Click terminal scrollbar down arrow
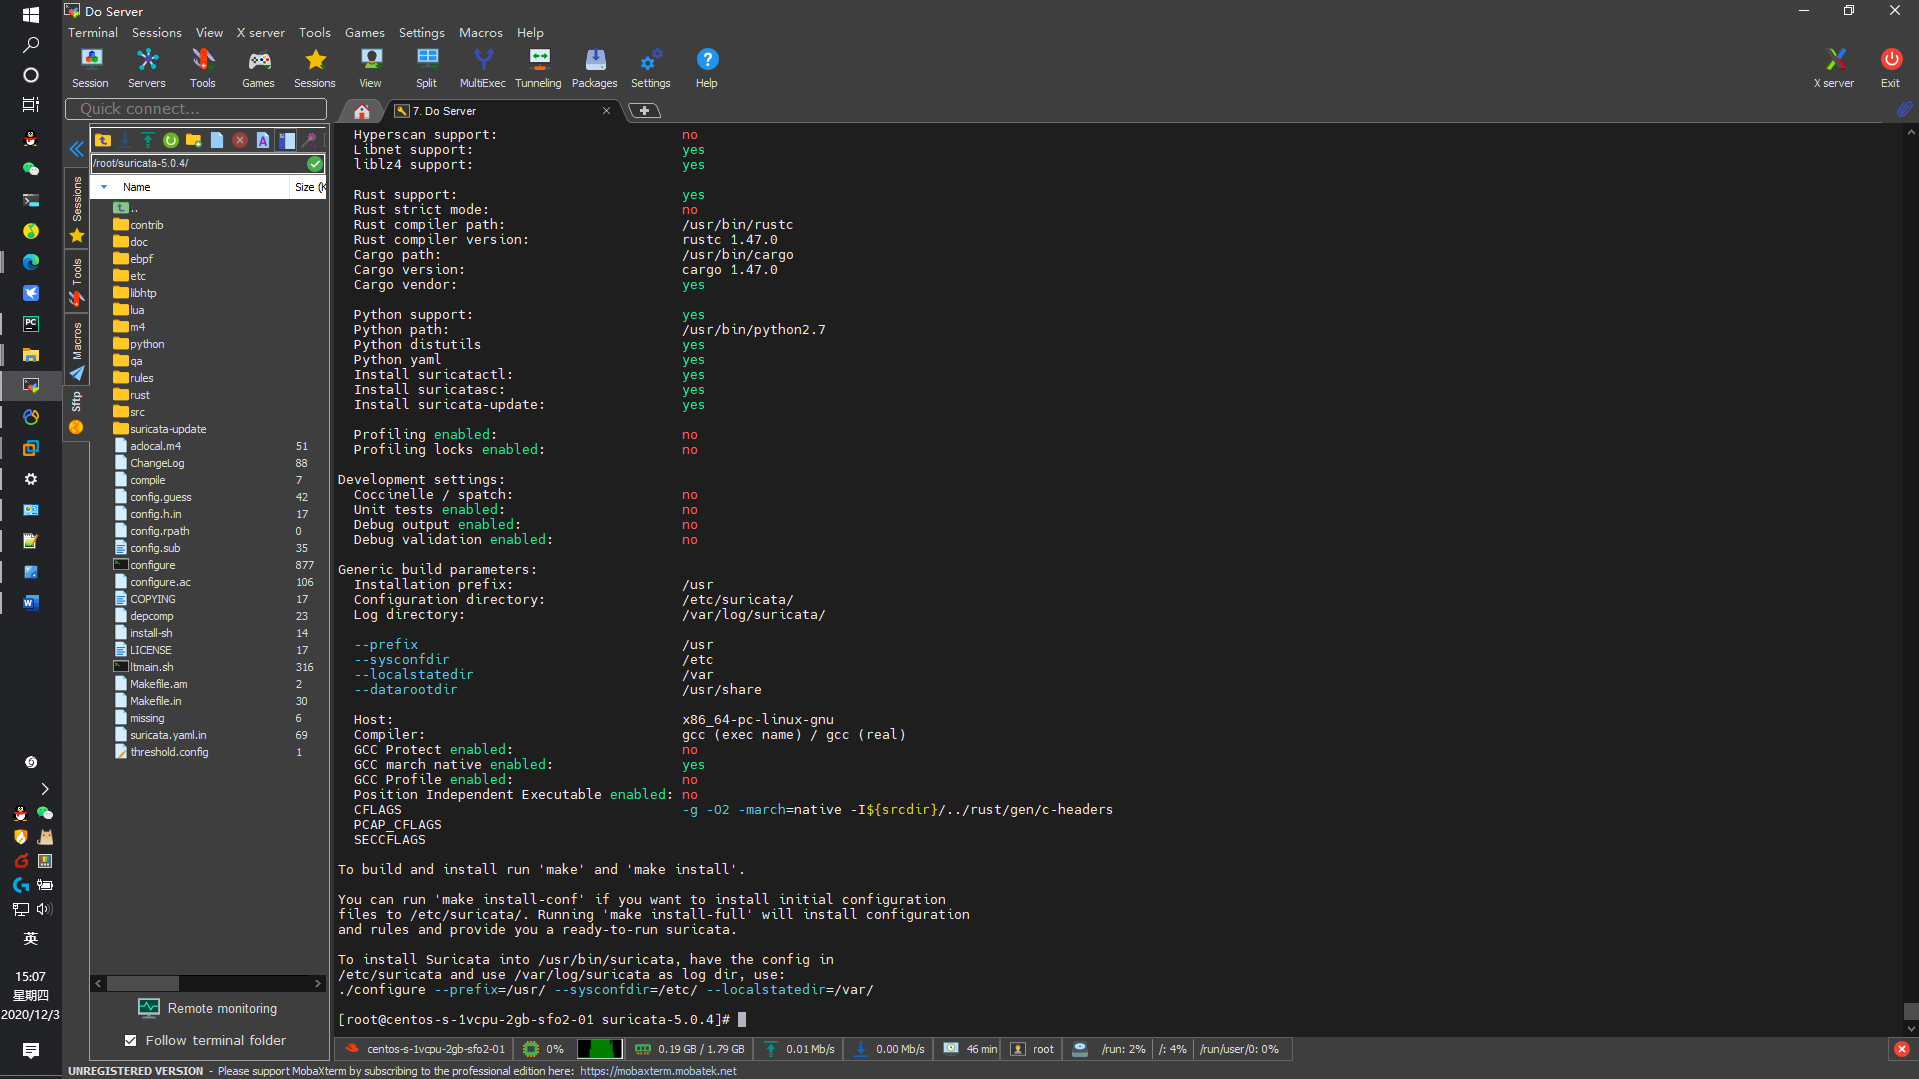This screenshot has width=1919, height=1079. click(1911, 1029)
